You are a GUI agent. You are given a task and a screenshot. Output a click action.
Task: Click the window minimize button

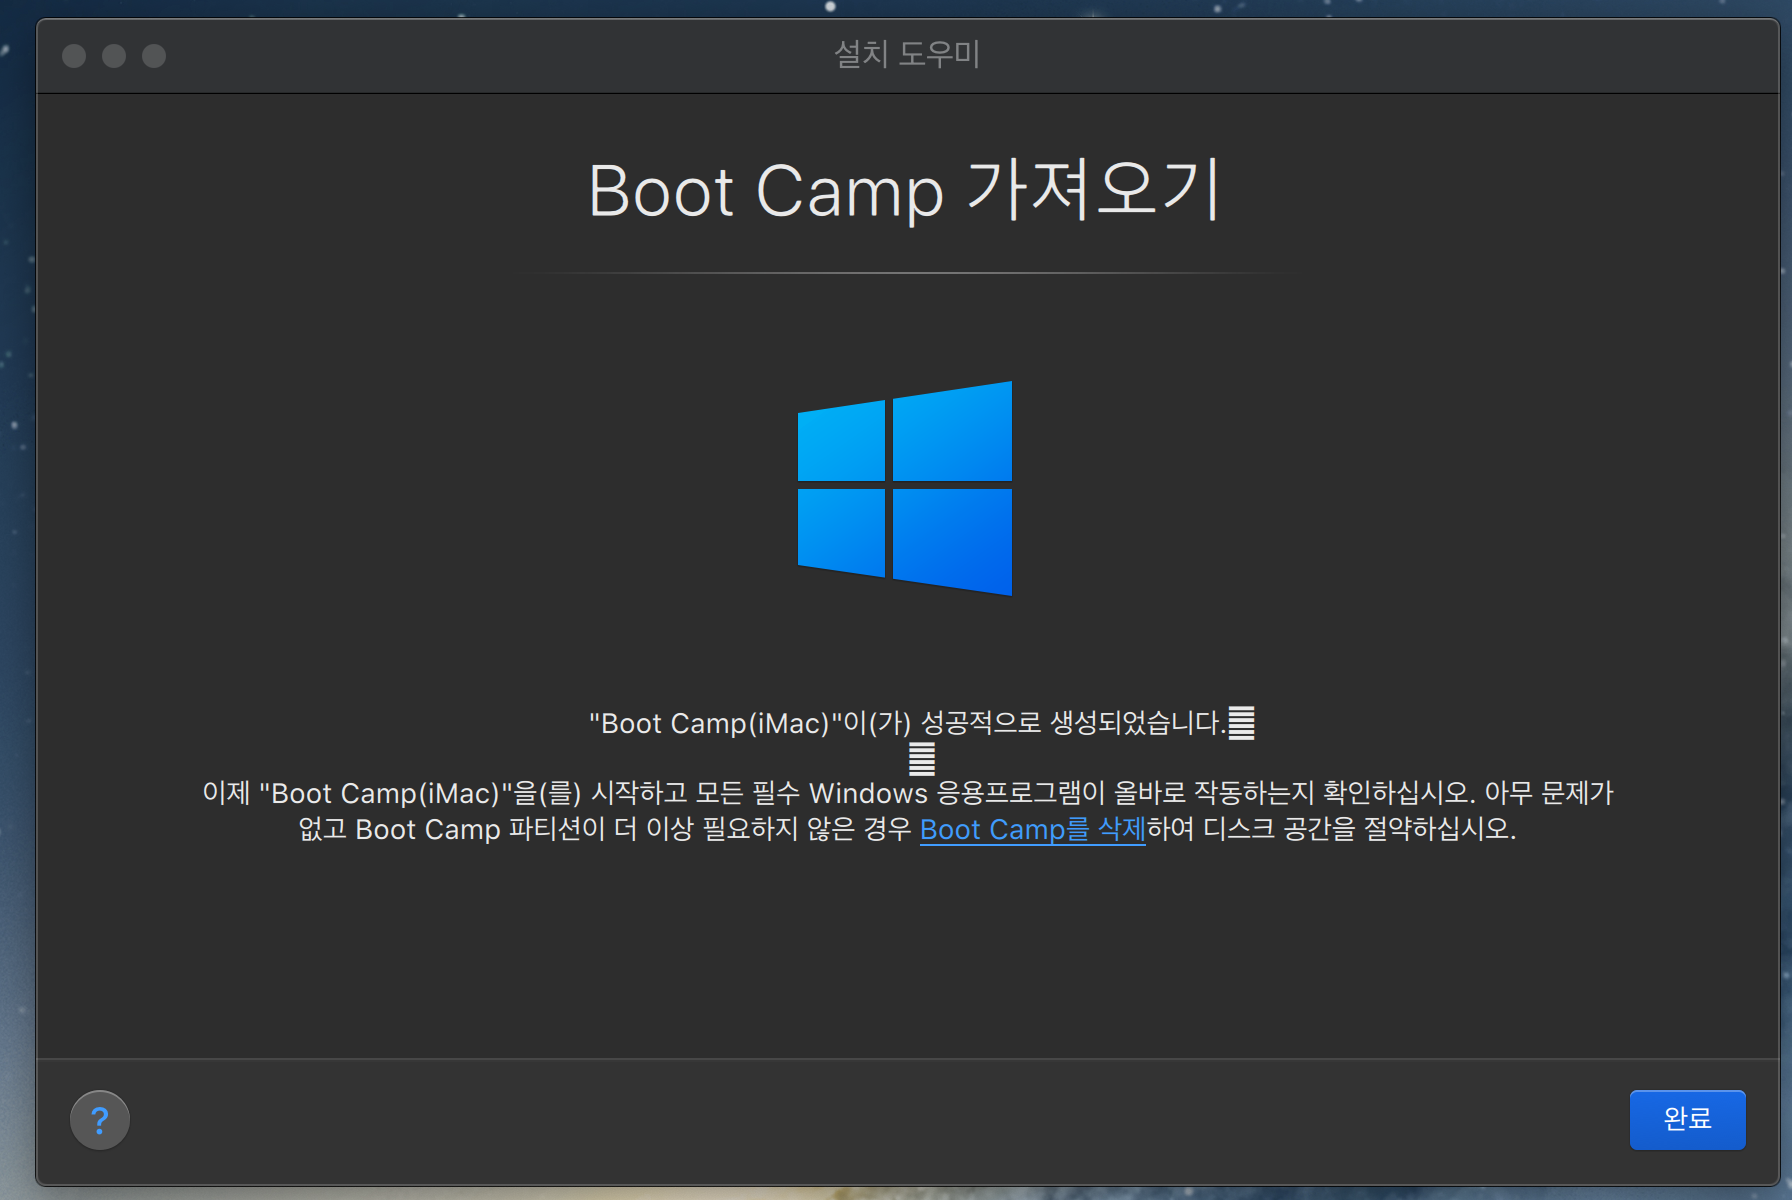coord(114,56)
